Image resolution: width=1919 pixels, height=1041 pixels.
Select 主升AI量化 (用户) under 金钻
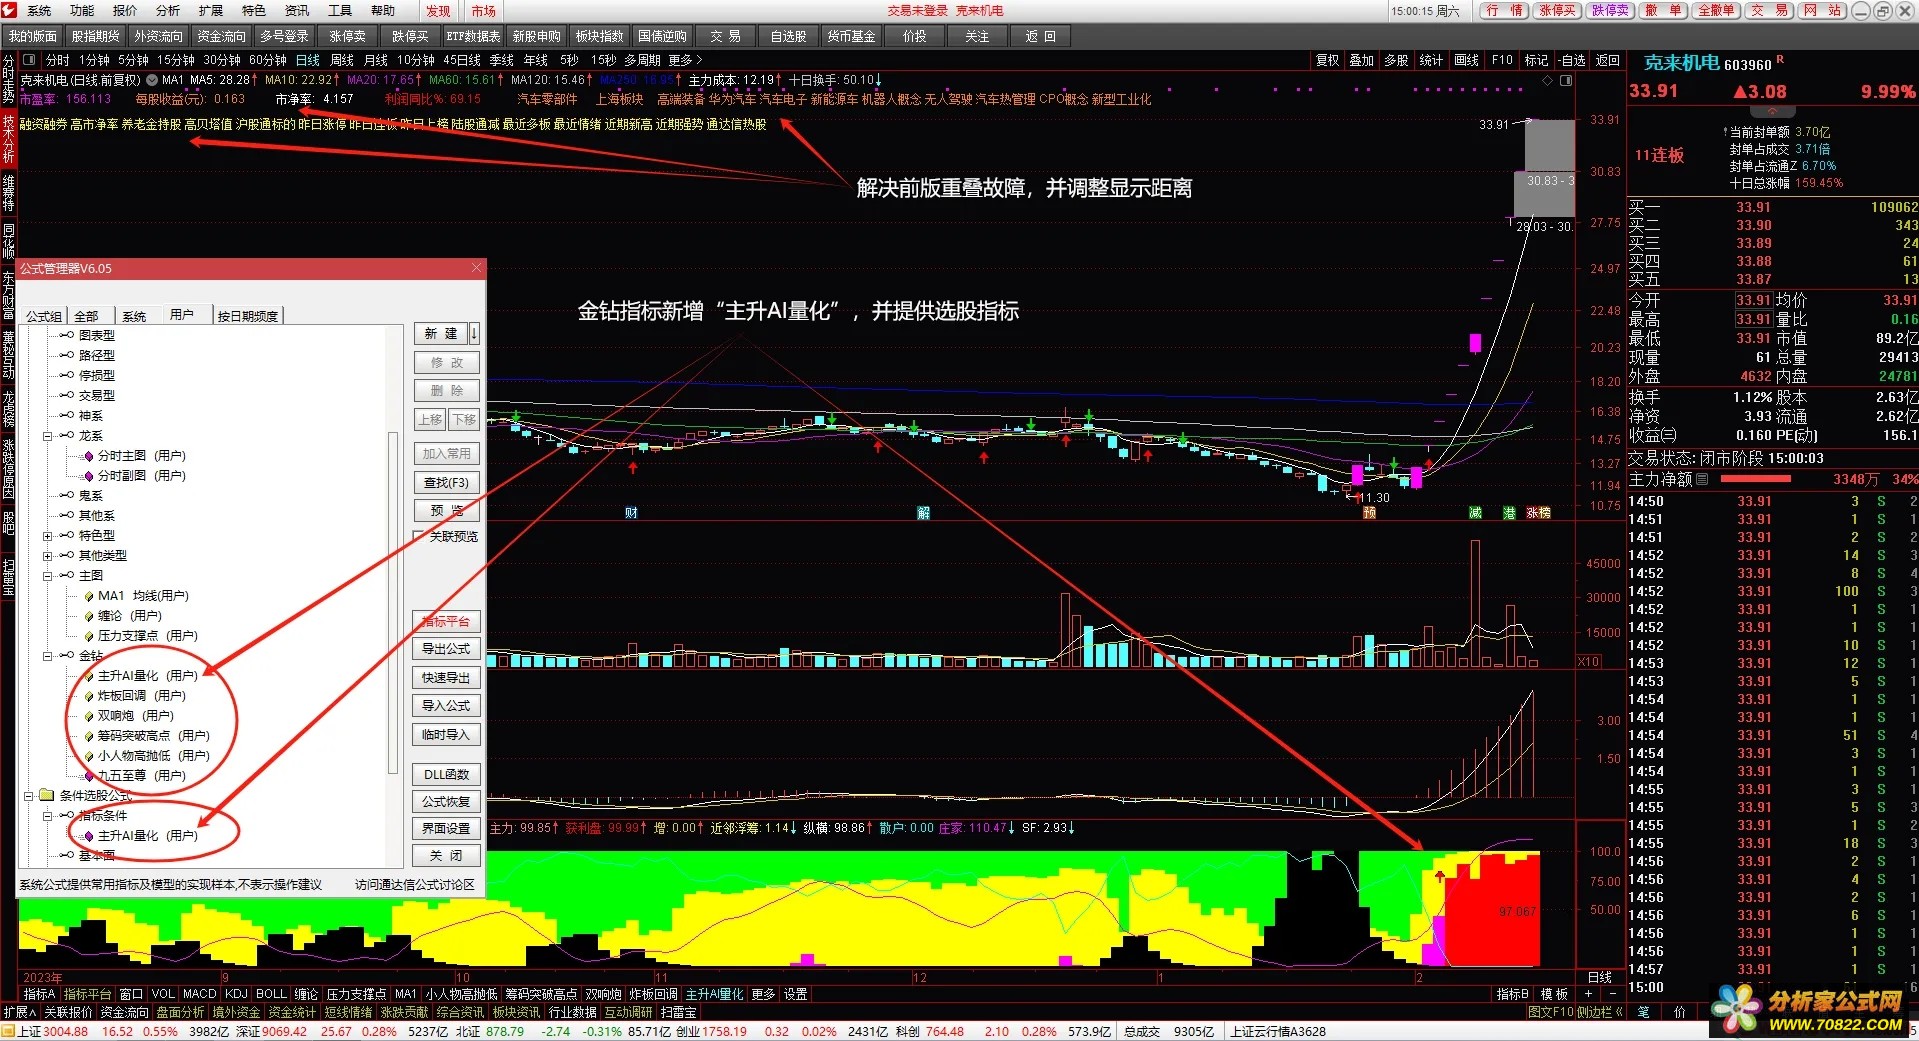tap(147, 676)
